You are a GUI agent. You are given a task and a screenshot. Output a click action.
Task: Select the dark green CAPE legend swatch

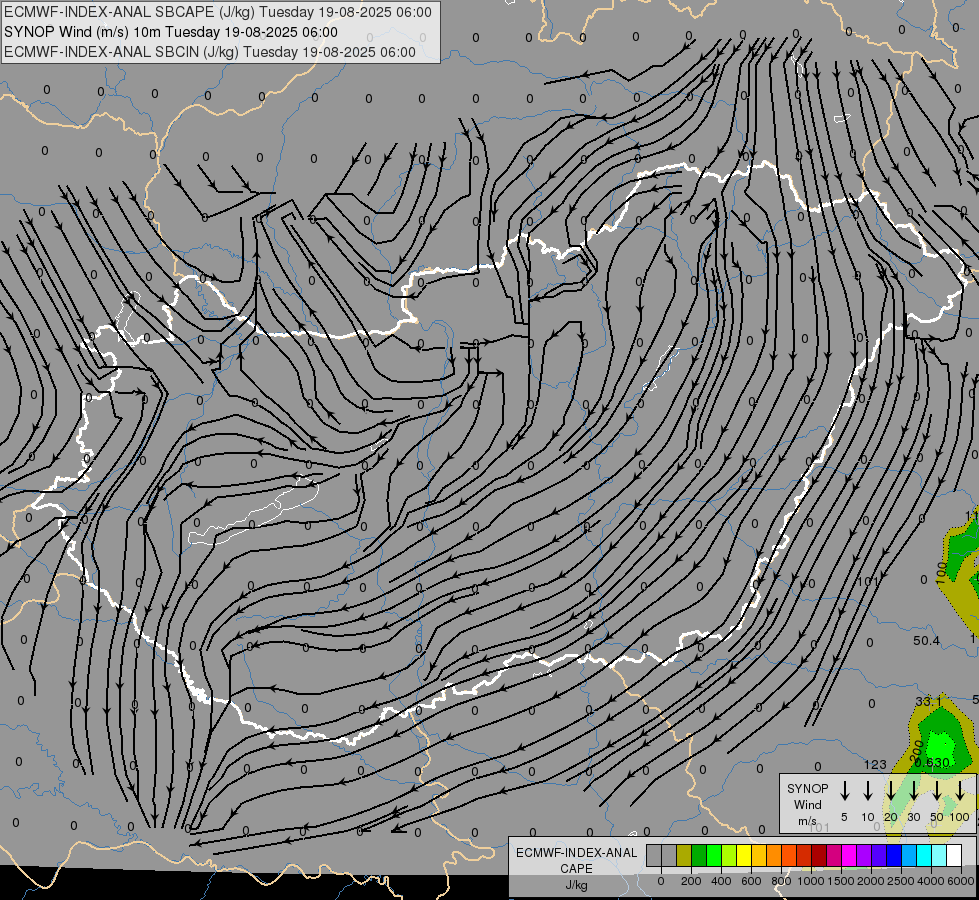coord(699,855)
